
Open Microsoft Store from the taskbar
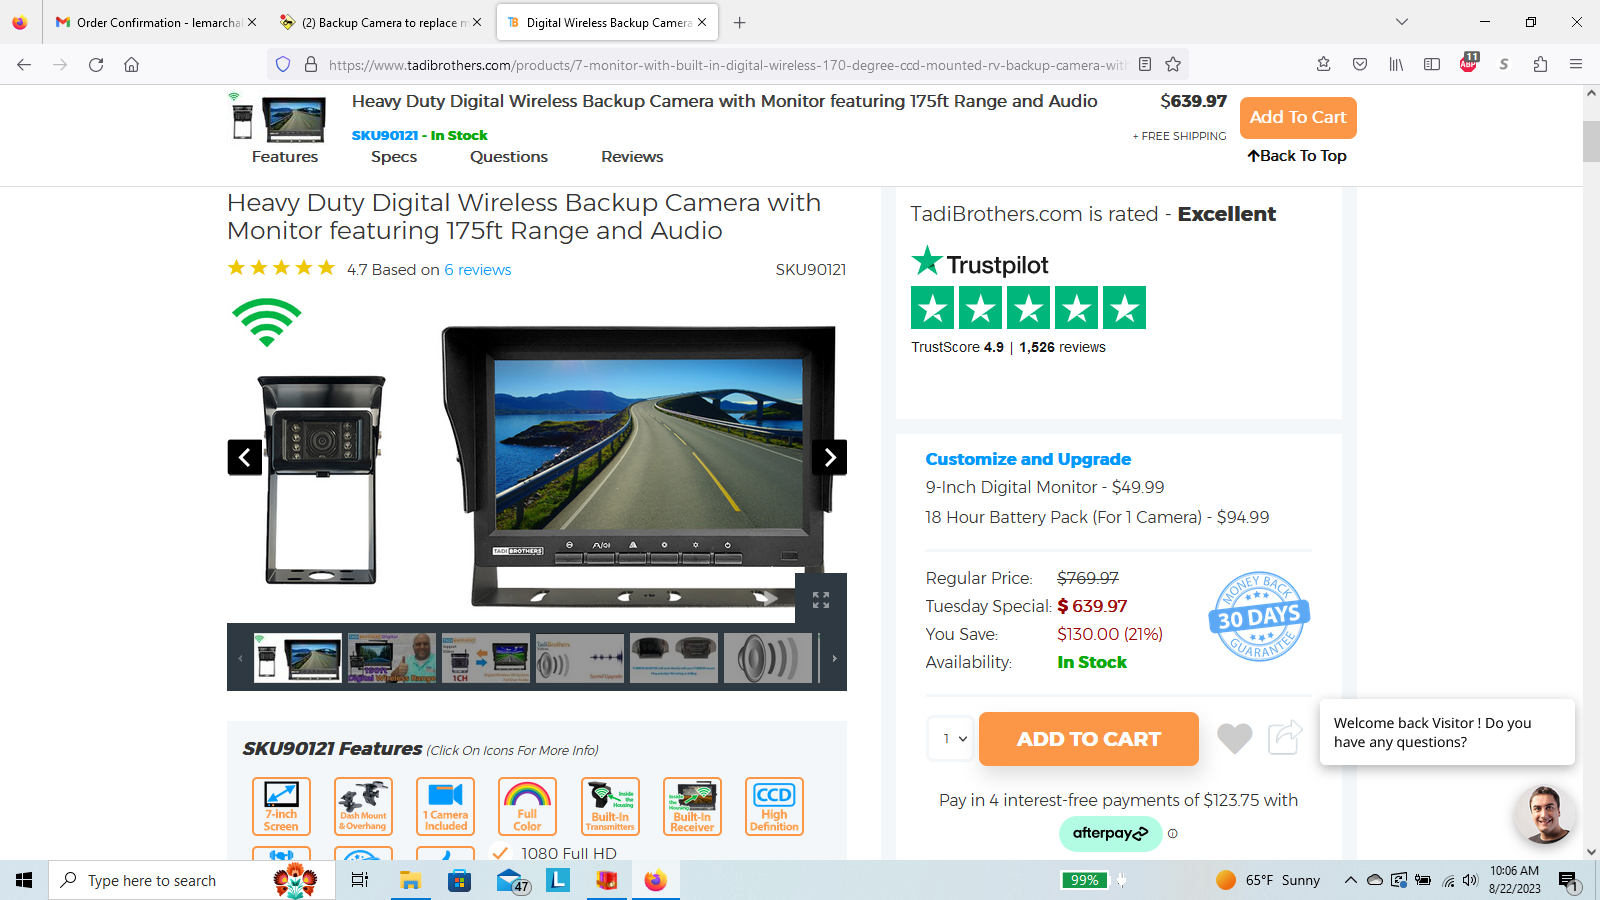pyautogui.click(x=459, y=880)
